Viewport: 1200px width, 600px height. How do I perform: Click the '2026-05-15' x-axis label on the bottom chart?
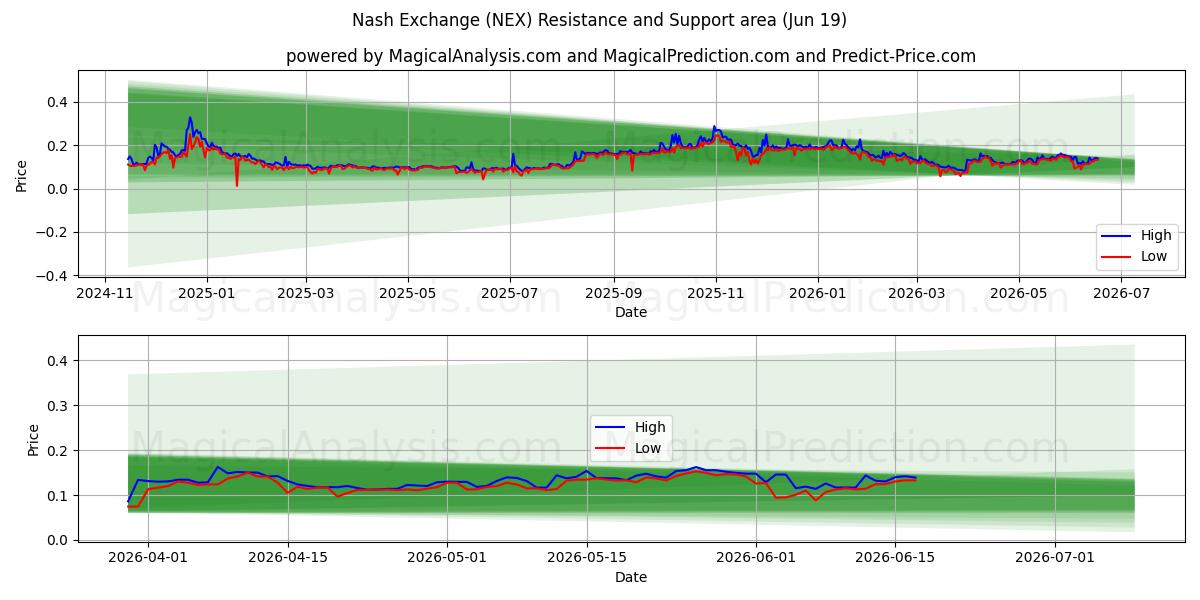pos(588,558)
